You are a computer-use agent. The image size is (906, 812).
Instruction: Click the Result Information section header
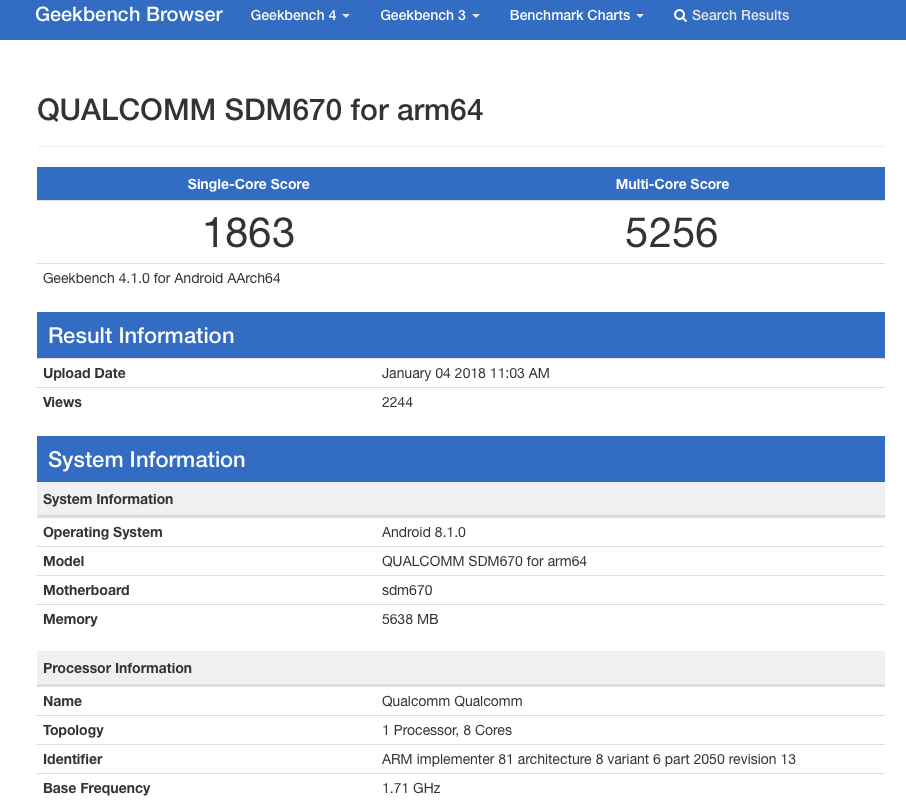pos(461,335)
